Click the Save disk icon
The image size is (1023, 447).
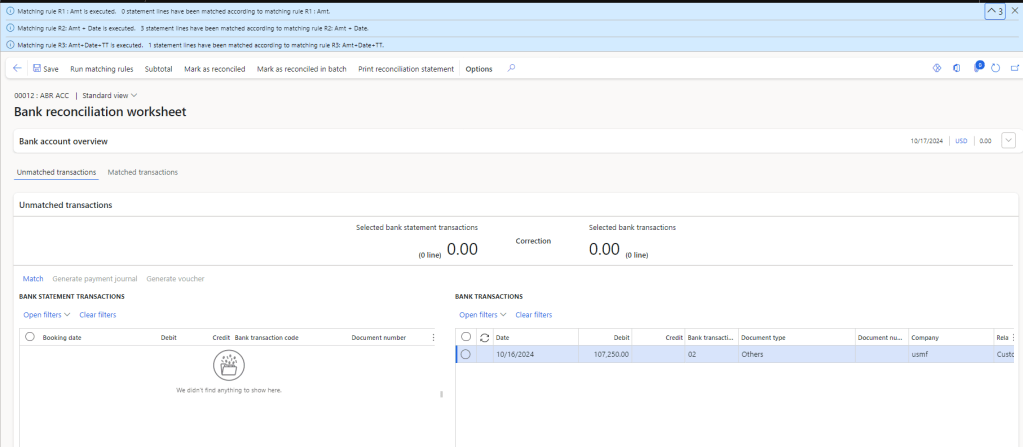point(37,69)
